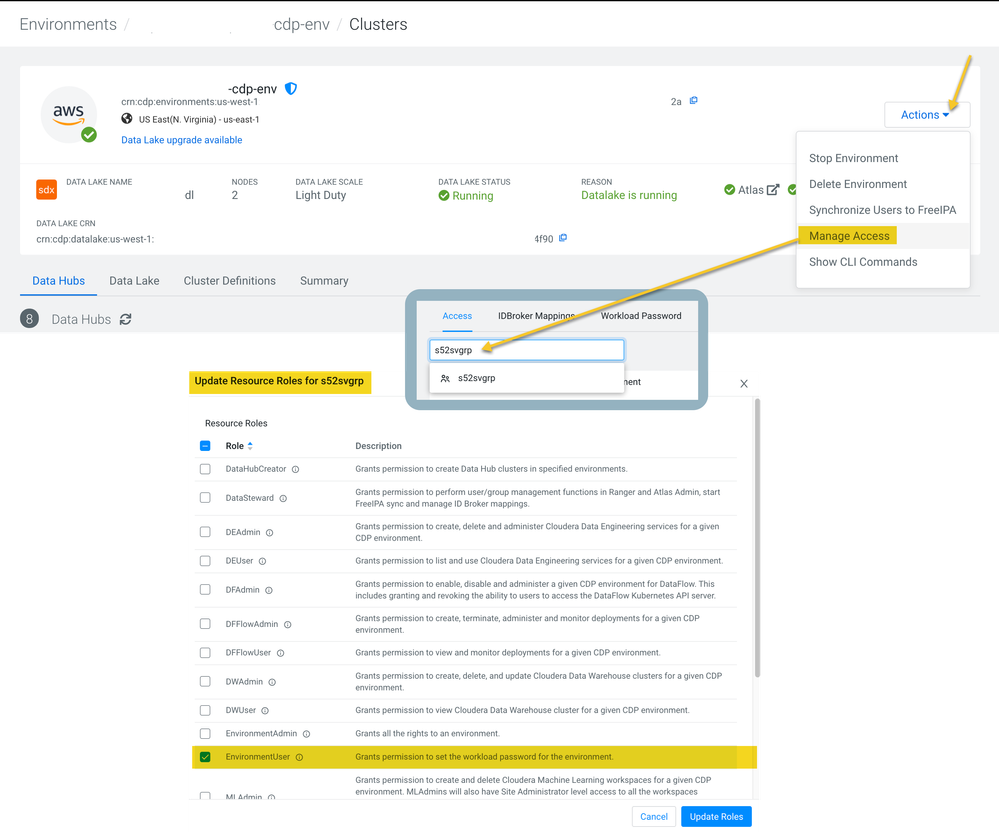Click the blue shield icon beside cdp-env
The height and width of the screenshot is (832, 999).
291,89
